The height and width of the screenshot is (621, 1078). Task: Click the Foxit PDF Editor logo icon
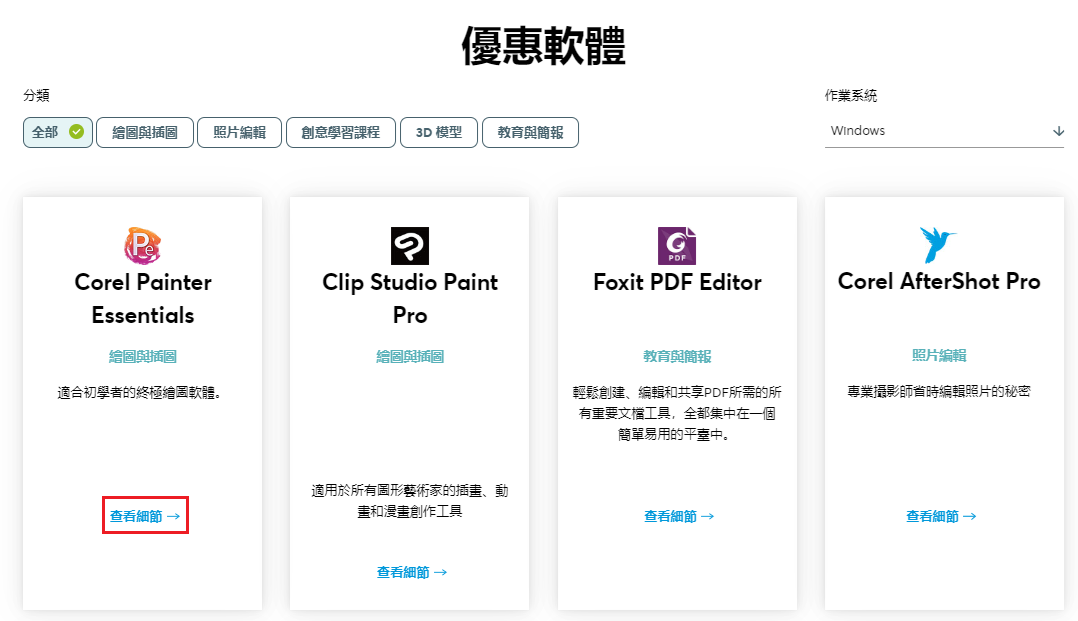(x=677, y=246)
